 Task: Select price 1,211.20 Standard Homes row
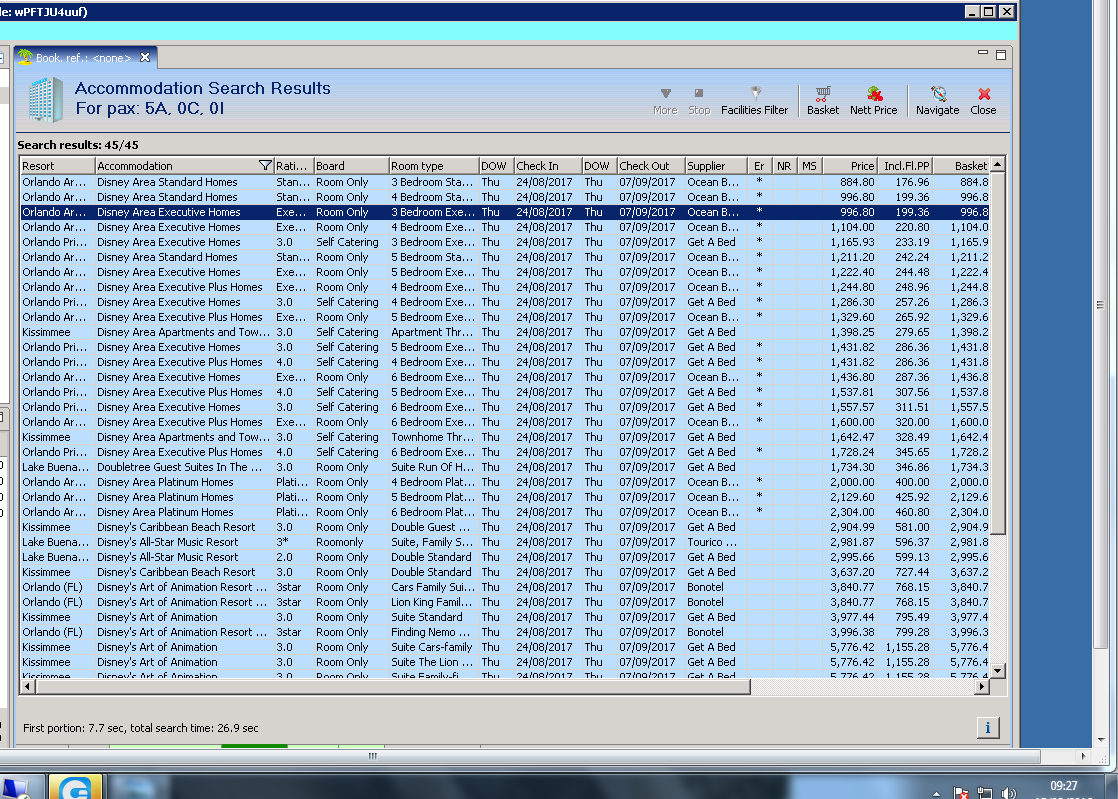click(x=505, y=257)
